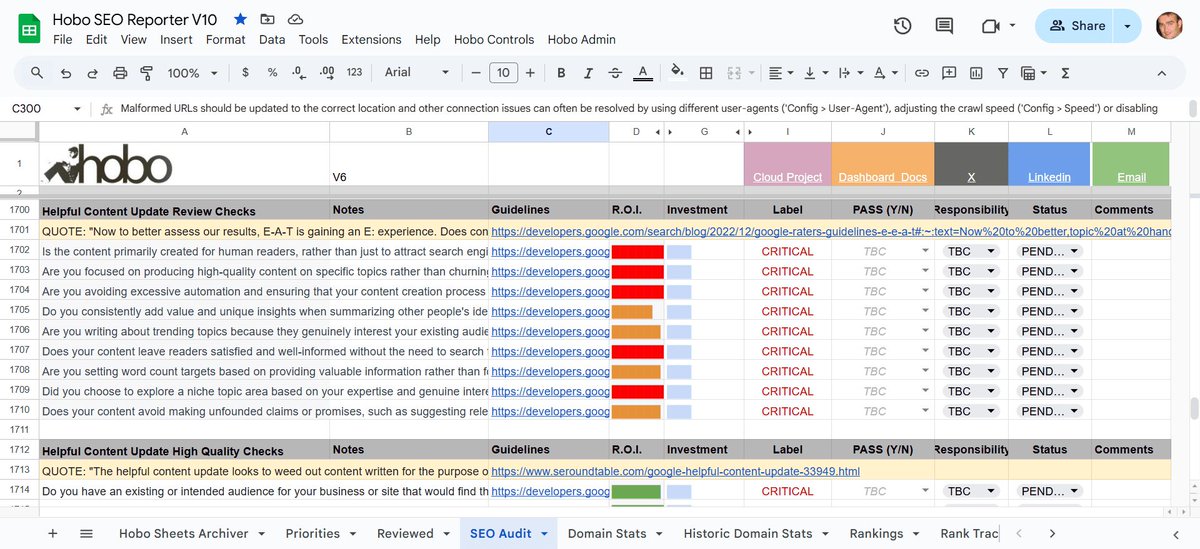Open the borders tool
1200x549 pixels.
706,73
